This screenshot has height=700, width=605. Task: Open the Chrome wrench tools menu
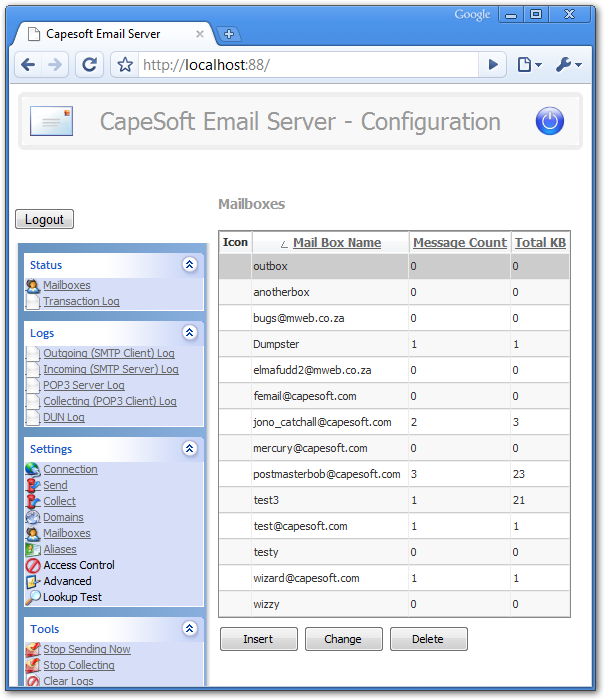(568, 65)
